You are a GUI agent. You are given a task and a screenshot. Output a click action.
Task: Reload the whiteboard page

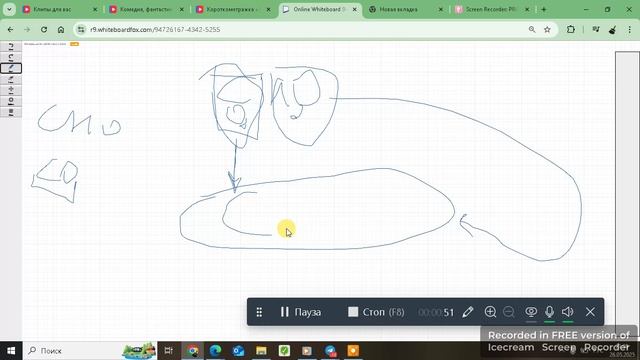[44, 29]
